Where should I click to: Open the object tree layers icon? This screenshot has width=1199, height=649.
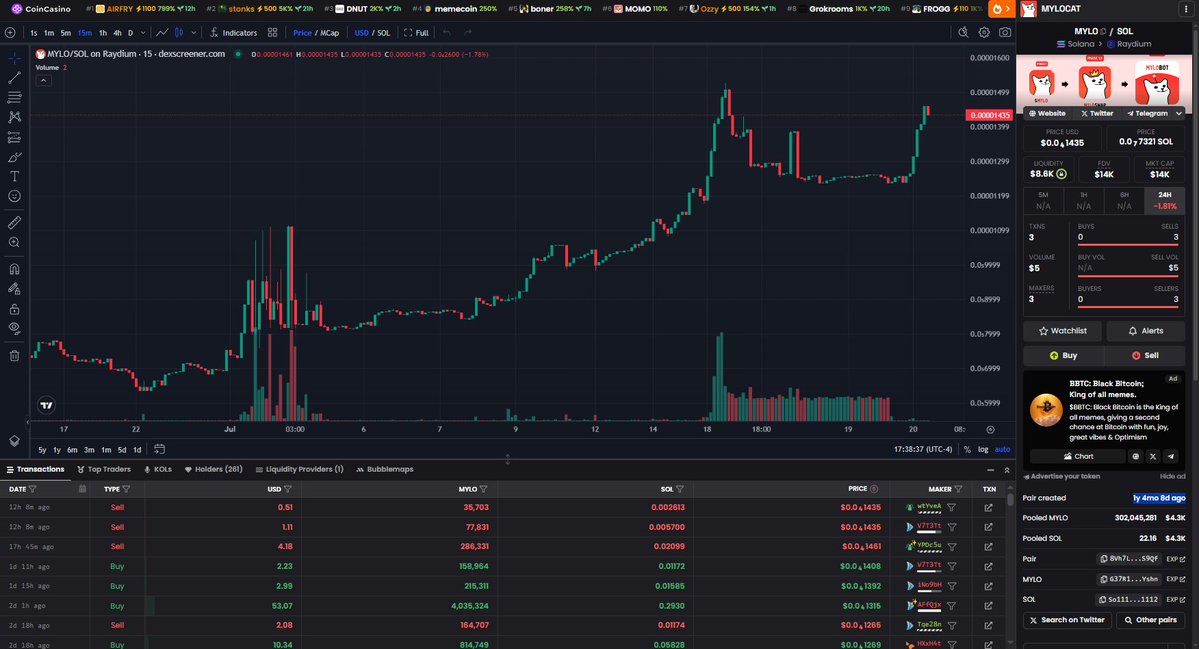(14, 441)
